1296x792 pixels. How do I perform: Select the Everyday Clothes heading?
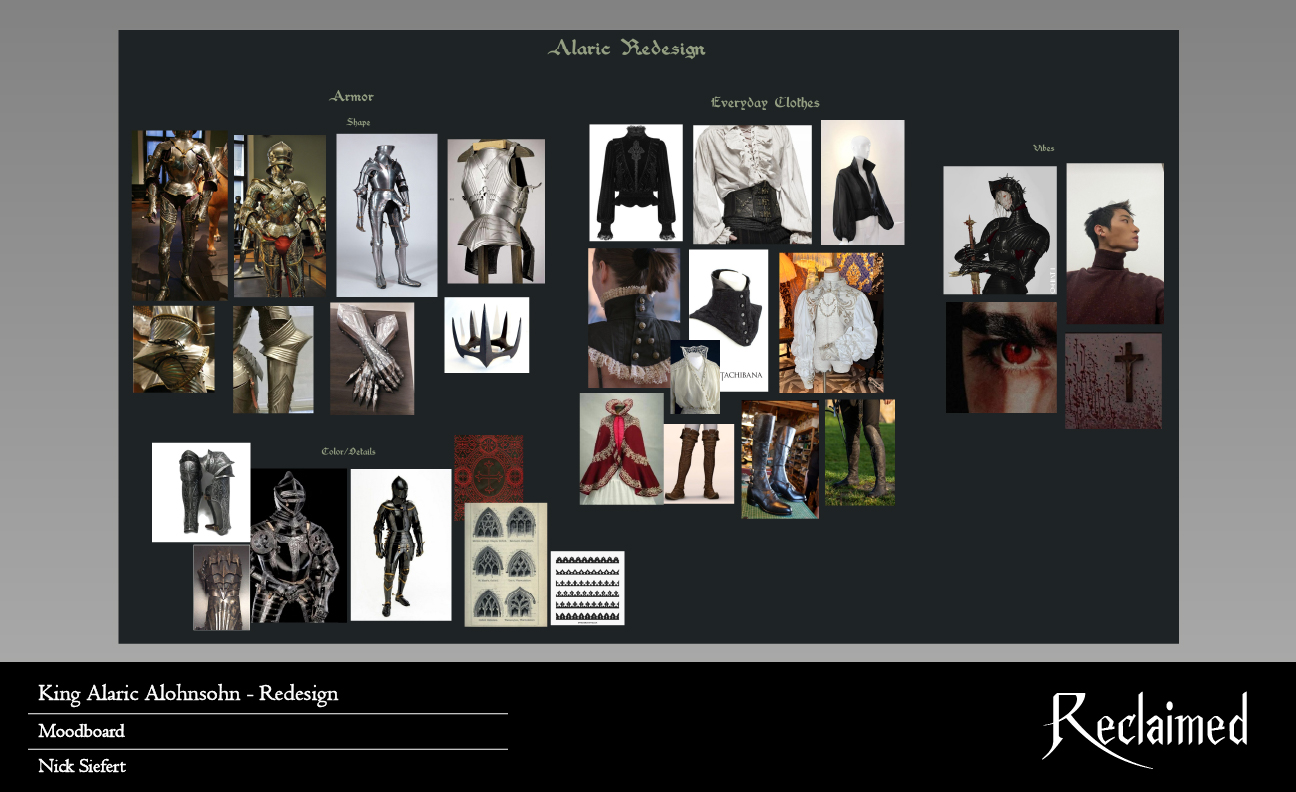click(x=765, y=103)
